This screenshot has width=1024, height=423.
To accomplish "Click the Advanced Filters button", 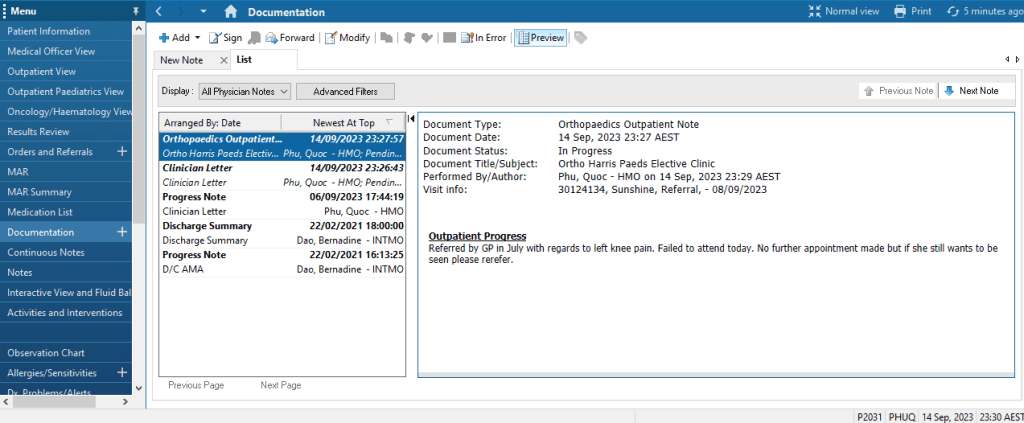I will click(x=345, y=91).
